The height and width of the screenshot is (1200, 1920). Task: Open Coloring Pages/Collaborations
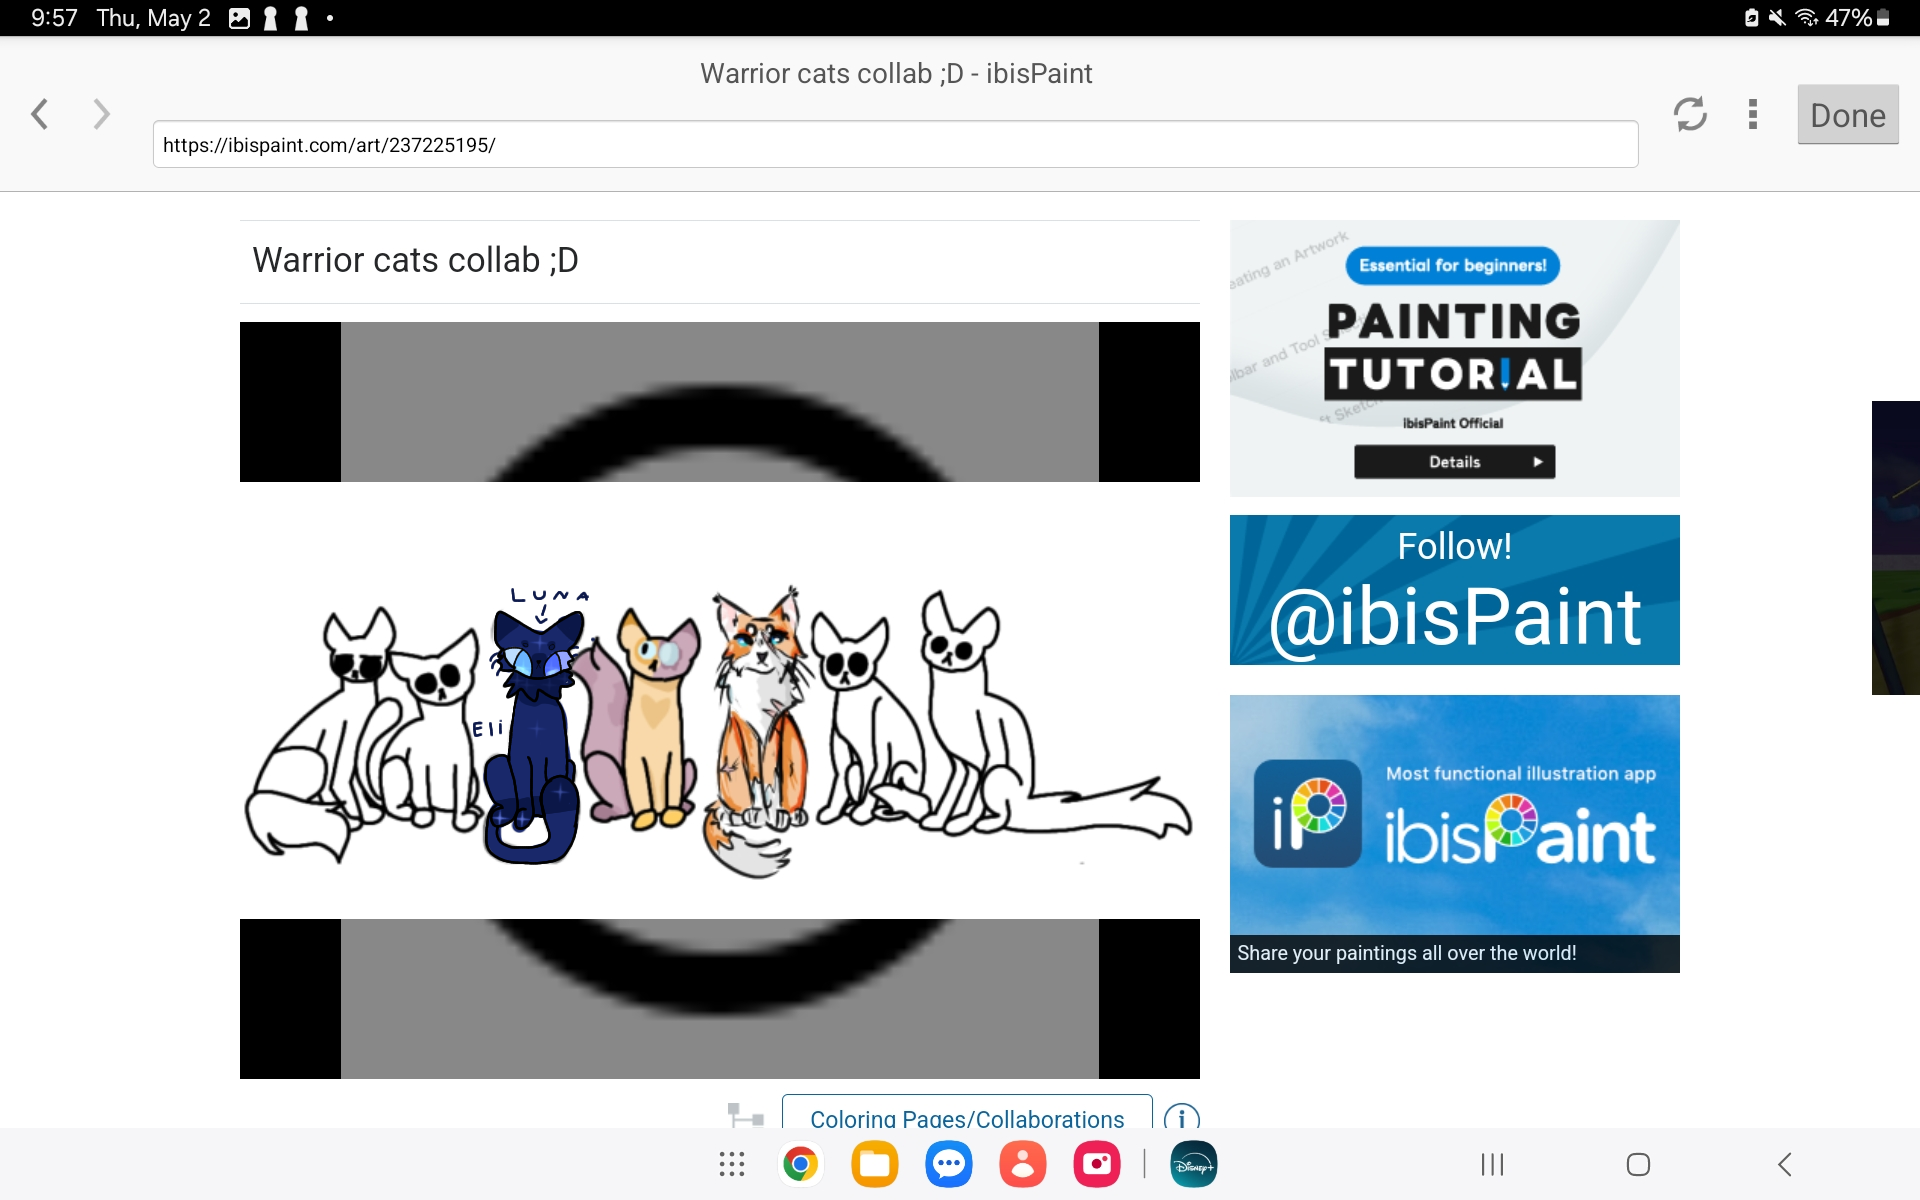click(x=967, y=1119)
